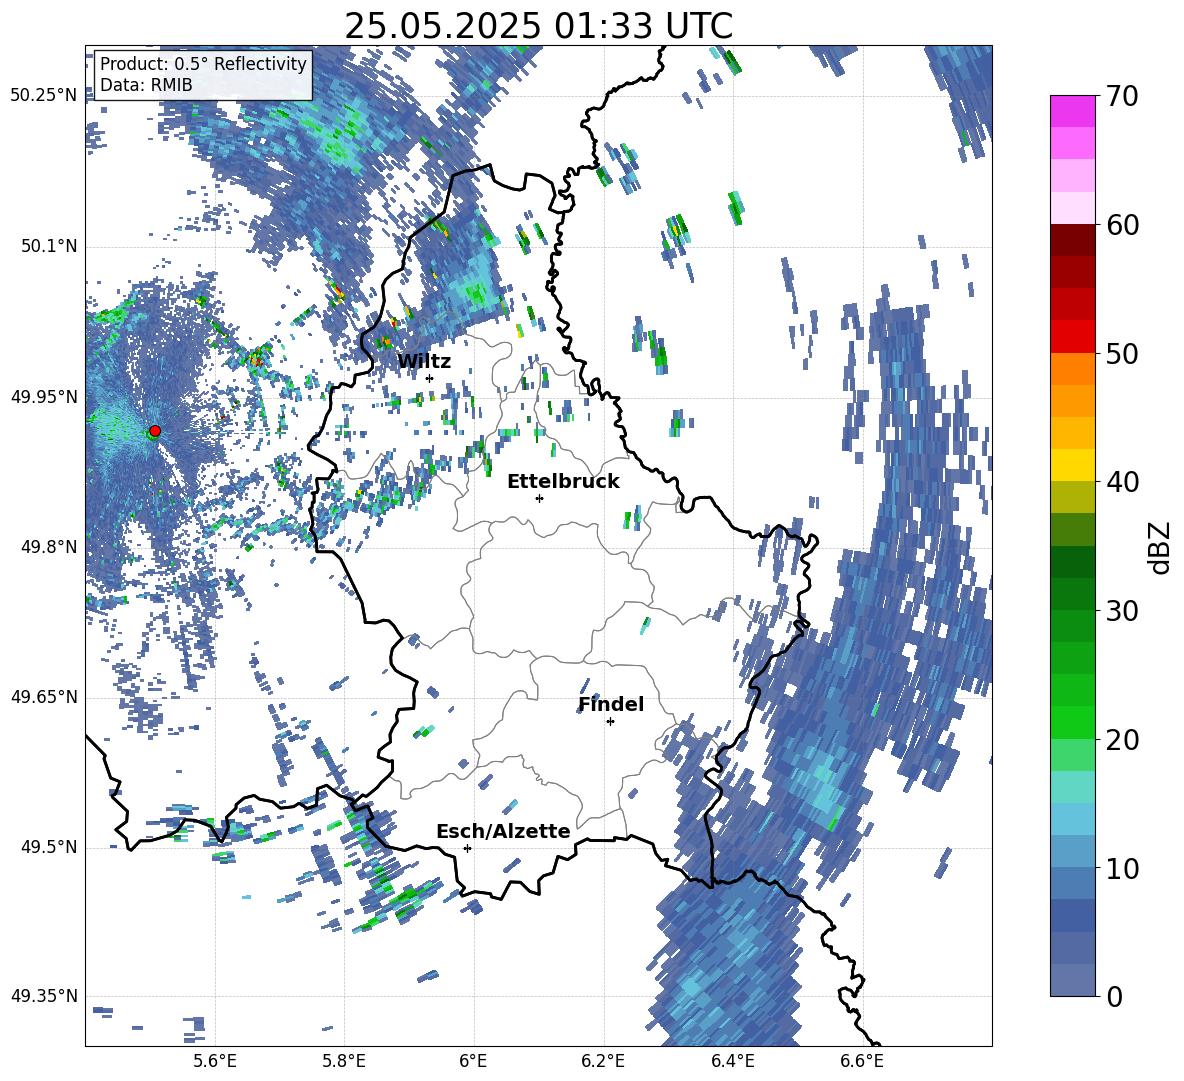The height and width of the screenshot is (1081, 1184).
Task: Click the grey-blue bottom colorbar segment
Action: point(1072,980)
